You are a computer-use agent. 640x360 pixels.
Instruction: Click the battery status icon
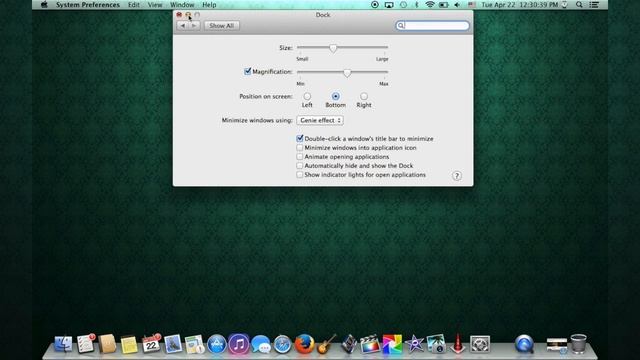tap(444, 5)
